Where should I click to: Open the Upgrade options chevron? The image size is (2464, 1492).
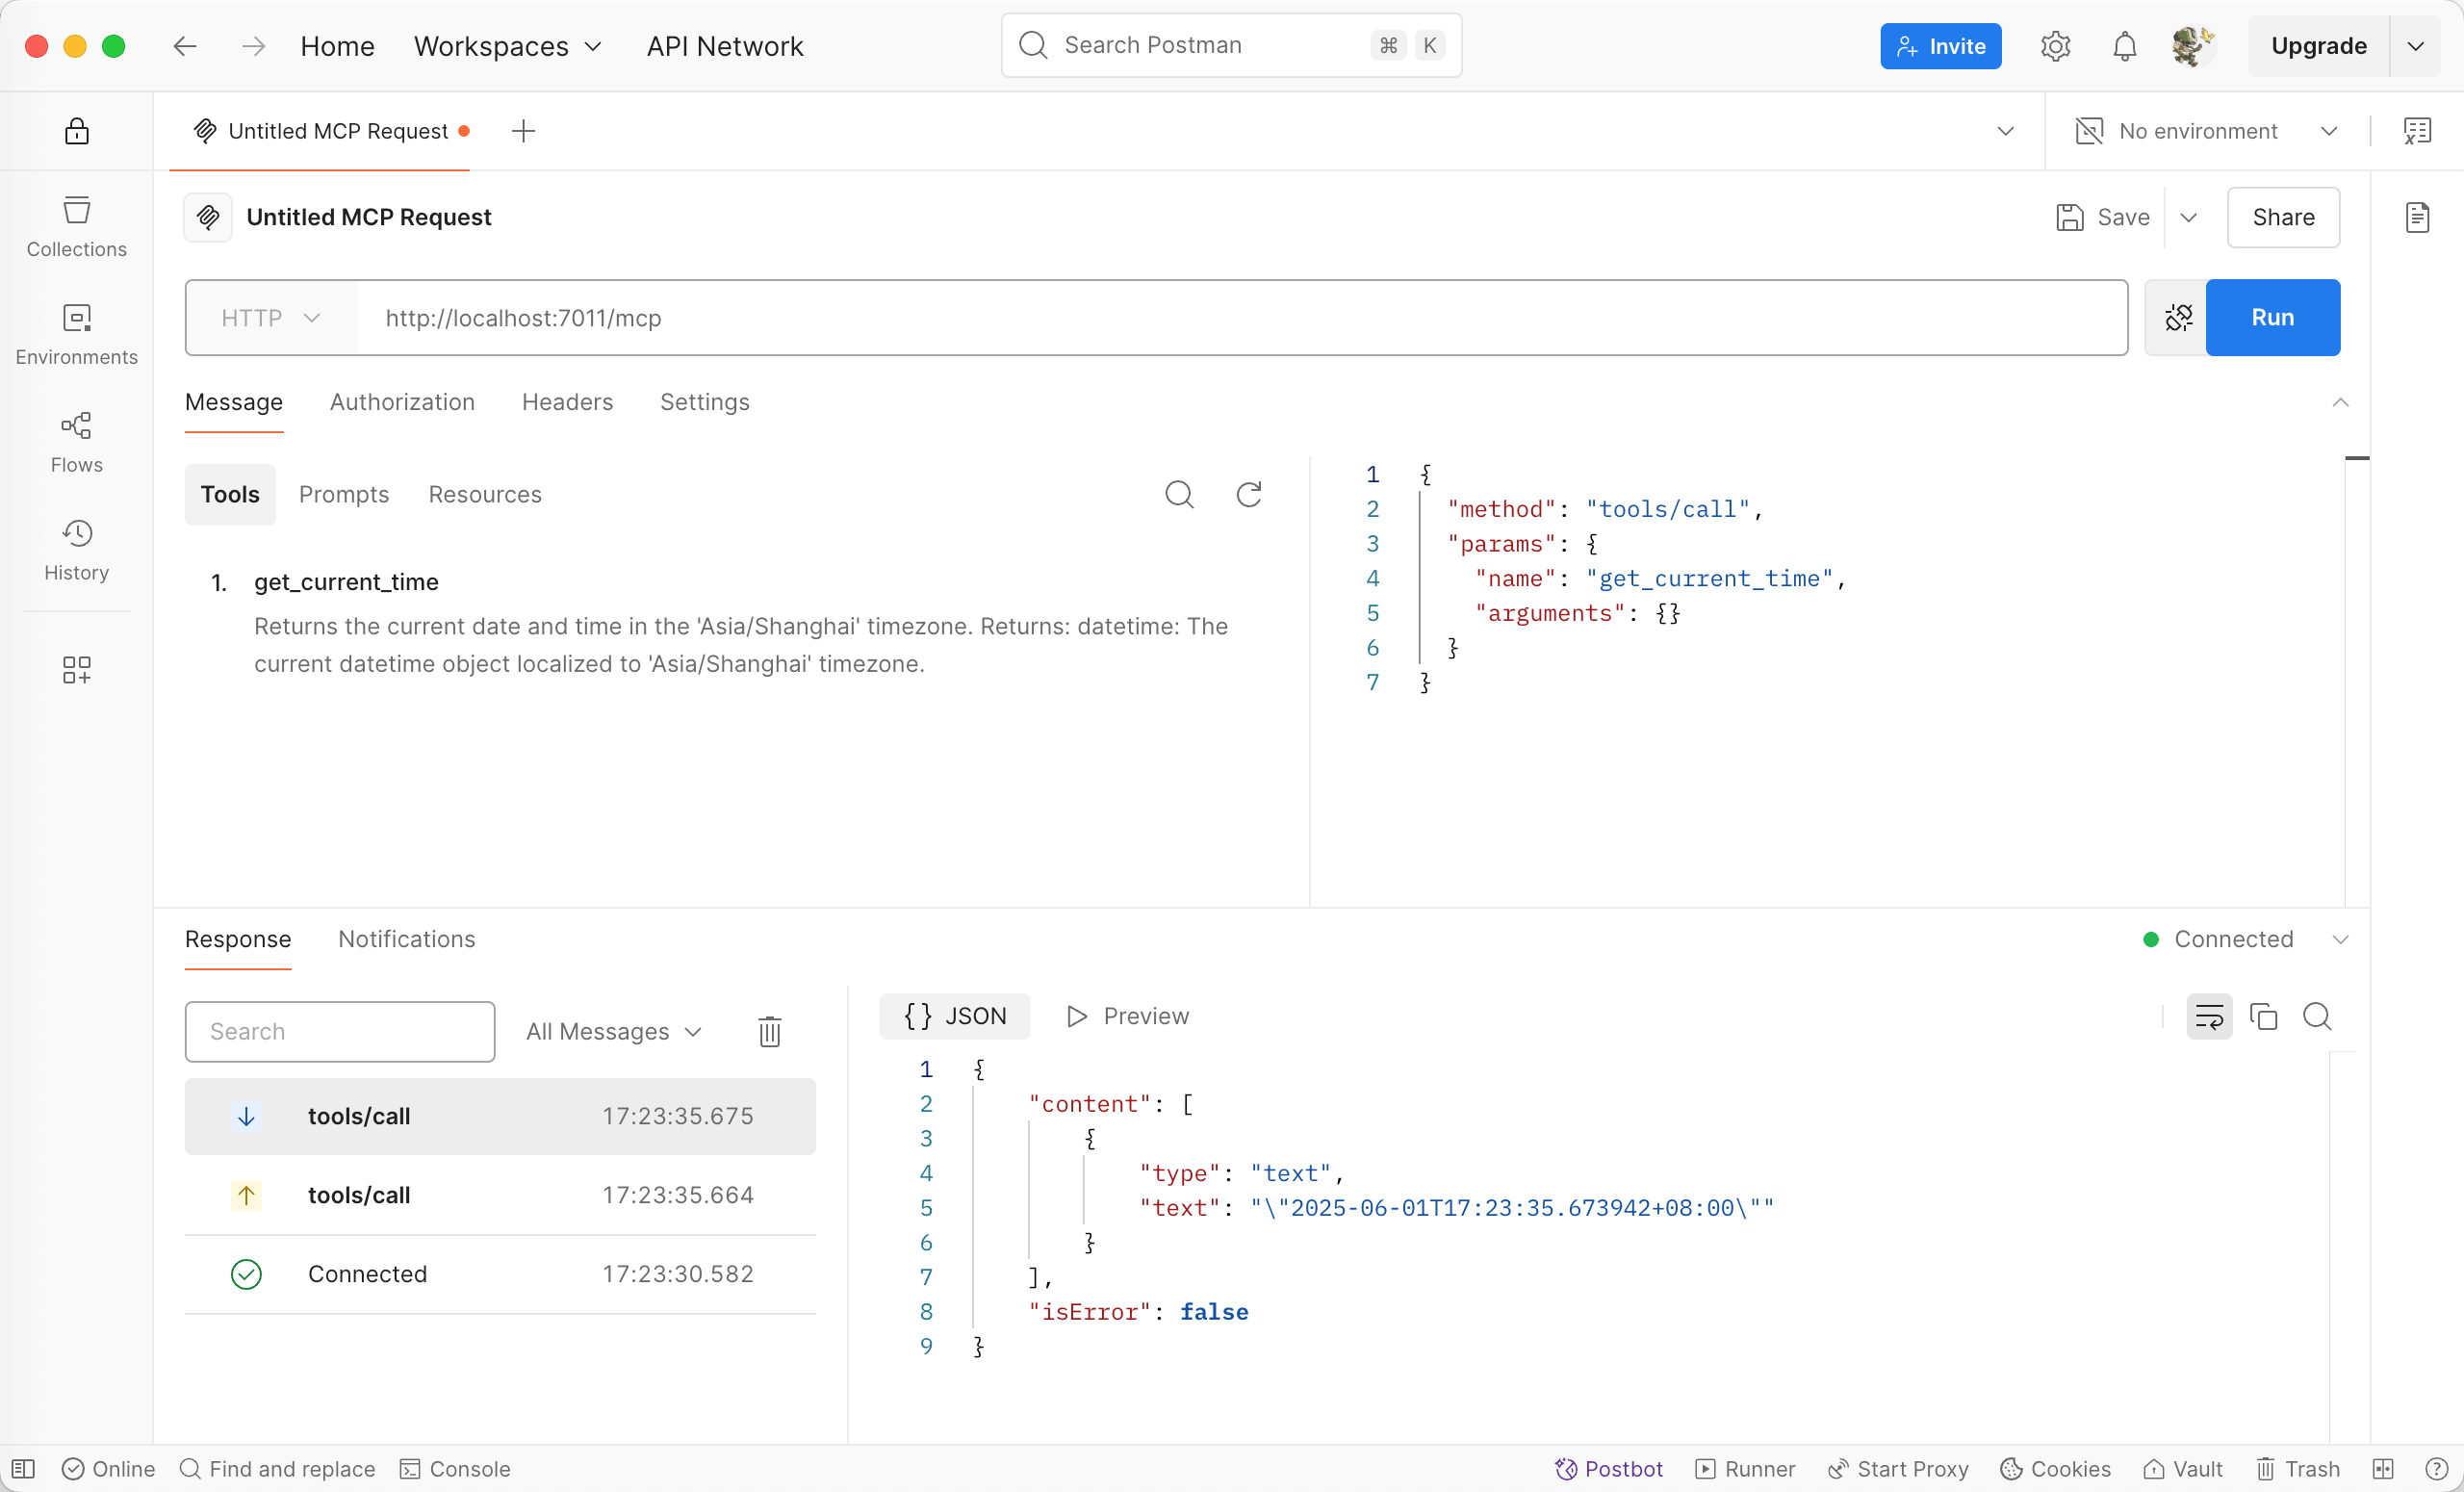[2415, 46]
